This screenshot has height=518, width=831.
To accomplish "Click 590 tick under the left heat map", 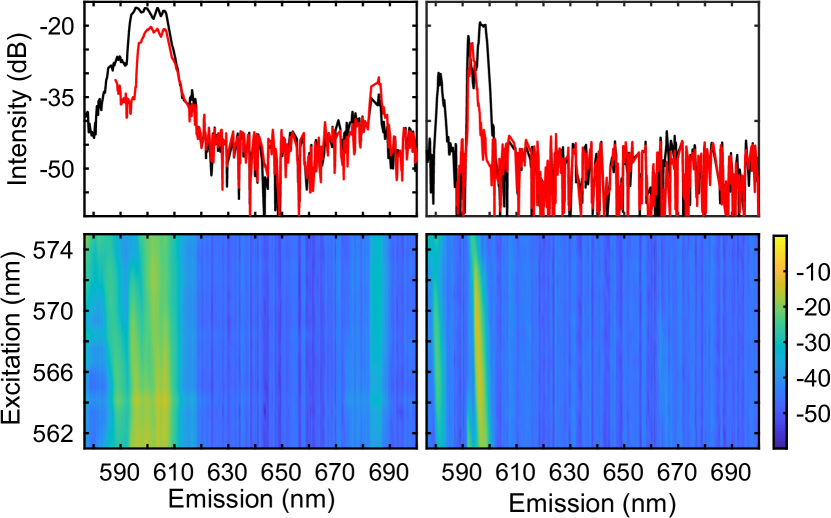I will 121,472.
